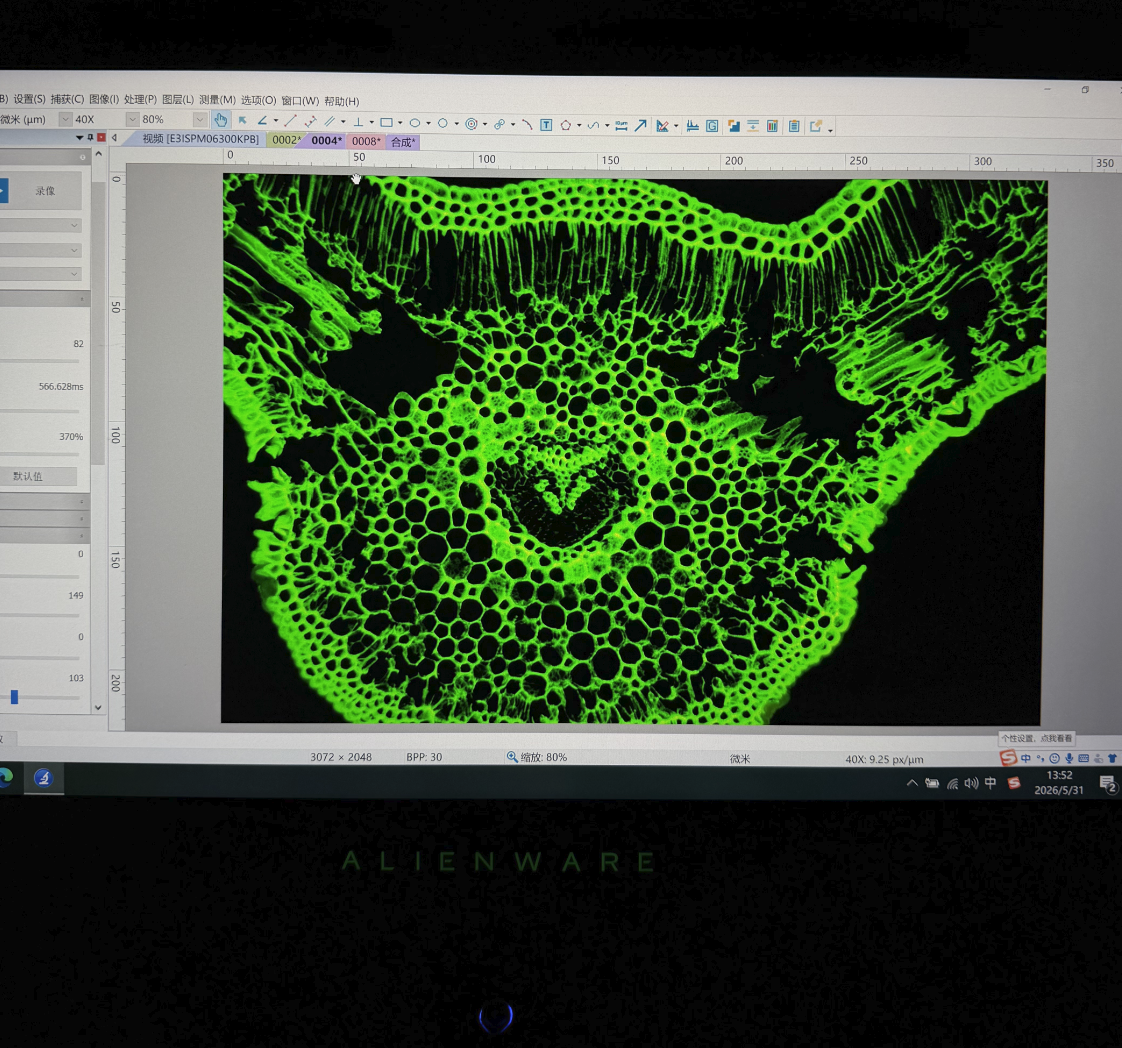Click the red panel close icon
The image size is (1122, 1048).
(101, 137)
